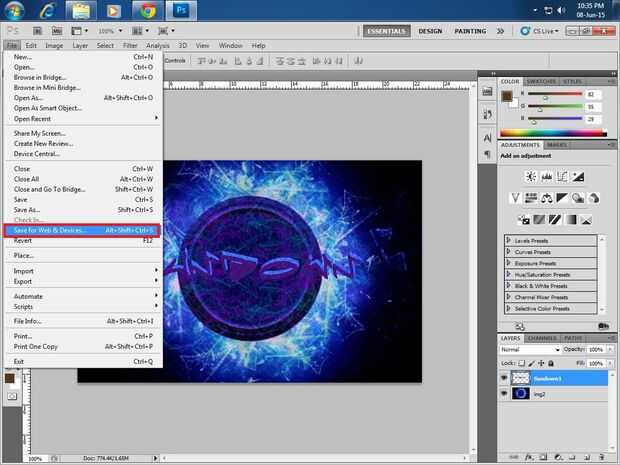Enable the lock transparent pixels option
This screenshot has width=620, height=465.
(x=521, y=364)
